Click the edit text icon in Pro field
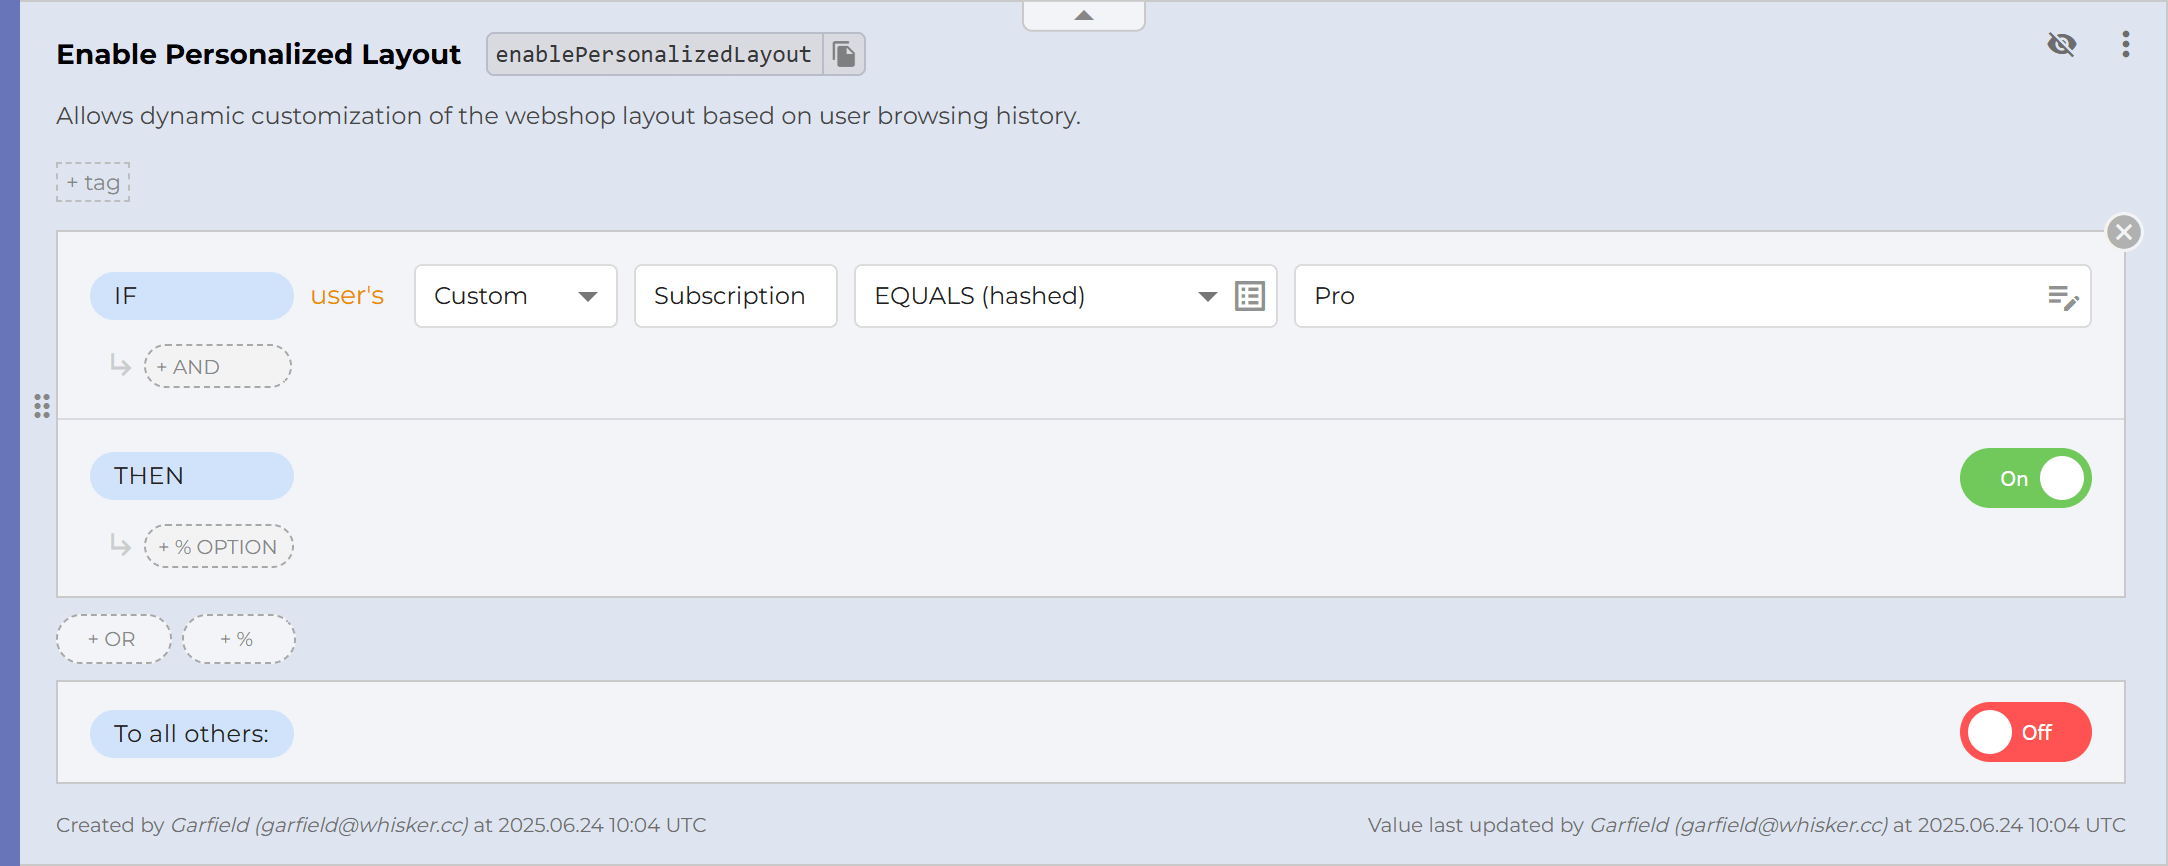Viewport: 2168px width, 866px height. click(x=2063, y=297)
